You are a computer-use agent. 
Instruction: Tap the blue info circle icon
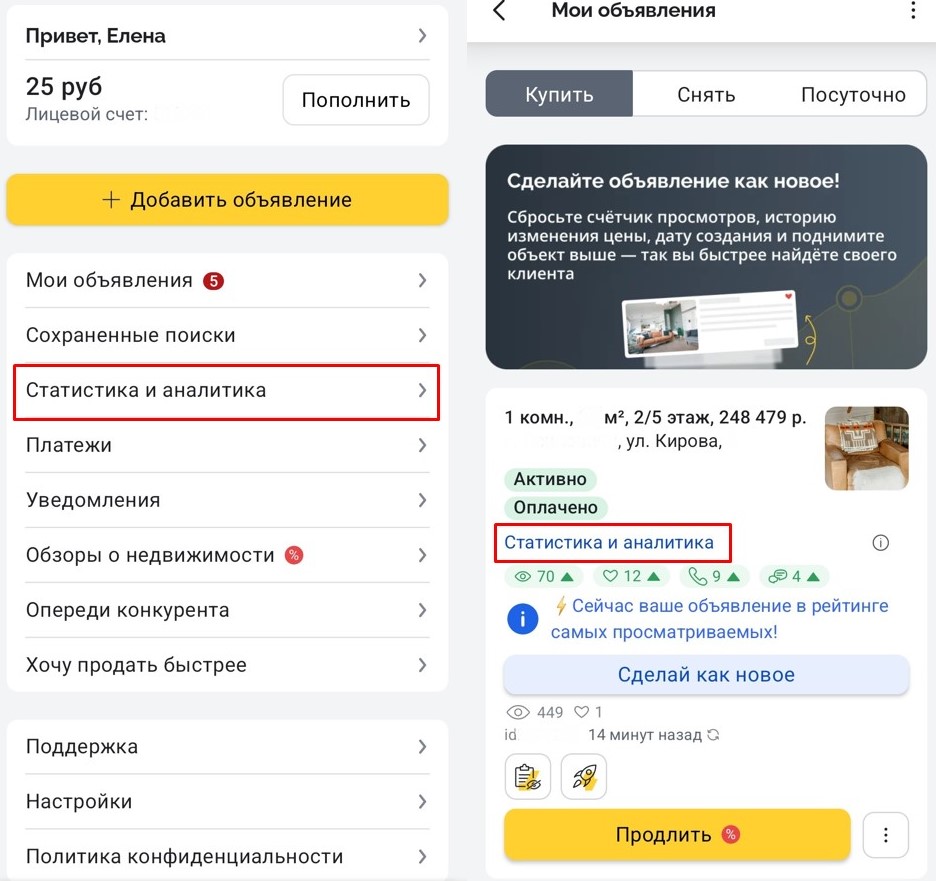tap(523, 619)
